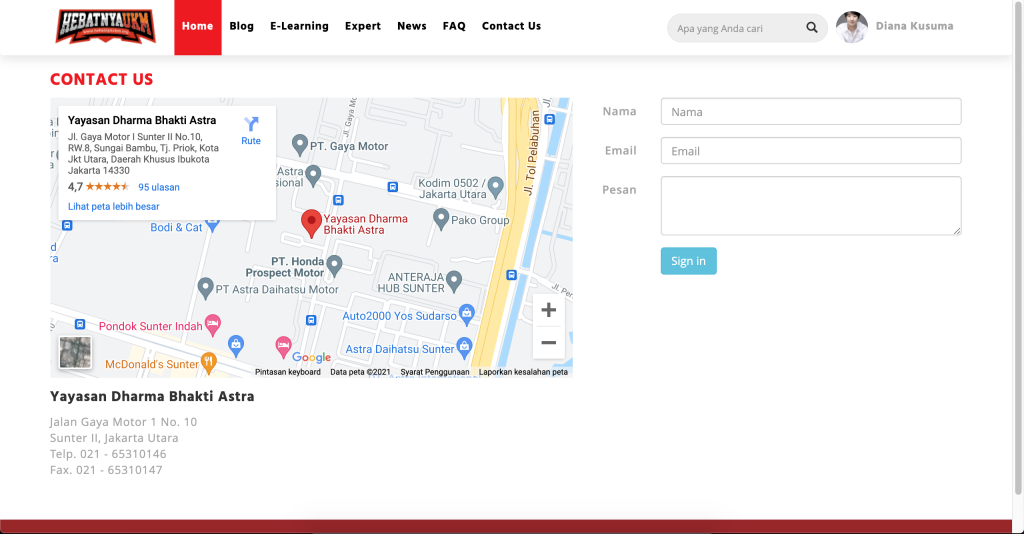Screen dimensions: 1024x534
Task: Click 'Jalan Gaya Motor 1 No. 10' address
Action: (123, 422)
